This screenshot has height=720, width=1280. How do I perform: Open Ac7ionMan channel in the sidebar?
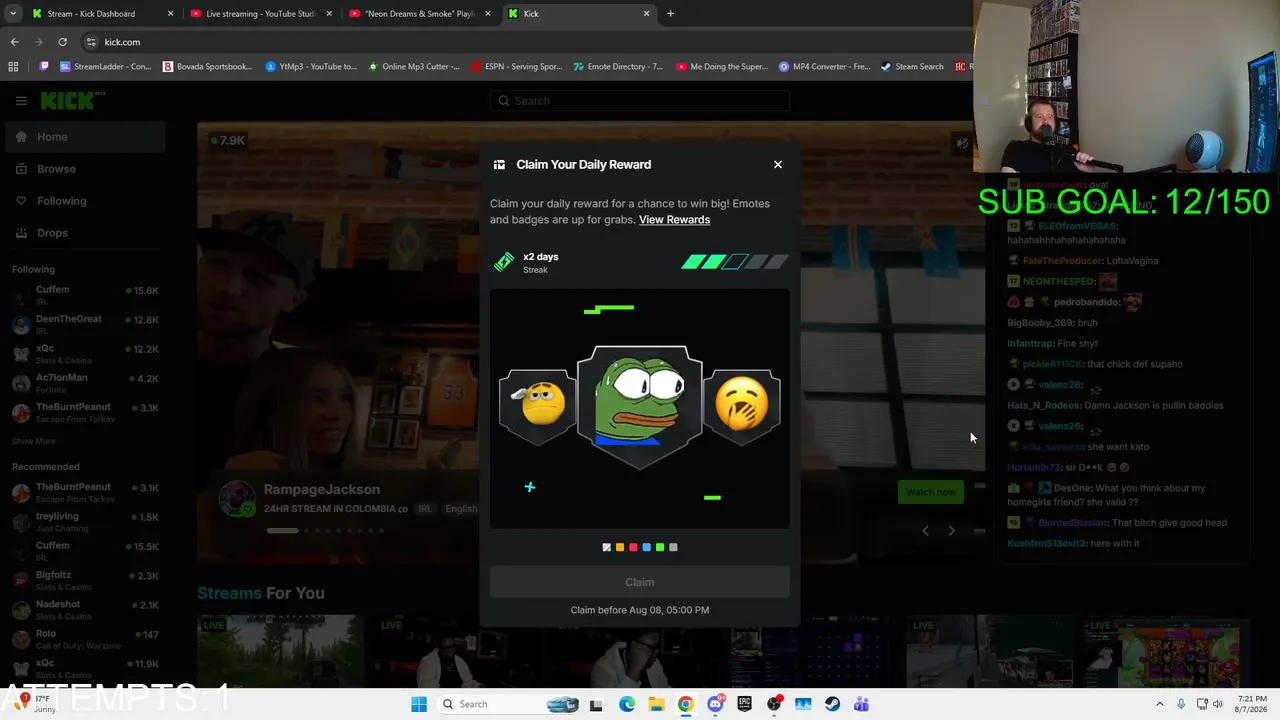pos(85,383)
